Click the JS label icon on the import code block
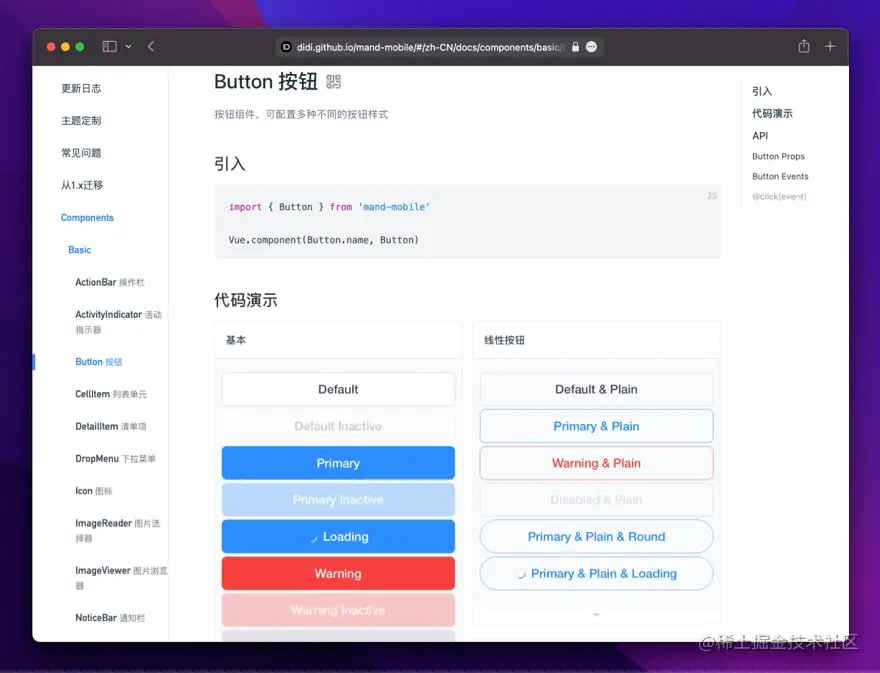The height and width of the screenshot is (673, 880). point(711,197)
